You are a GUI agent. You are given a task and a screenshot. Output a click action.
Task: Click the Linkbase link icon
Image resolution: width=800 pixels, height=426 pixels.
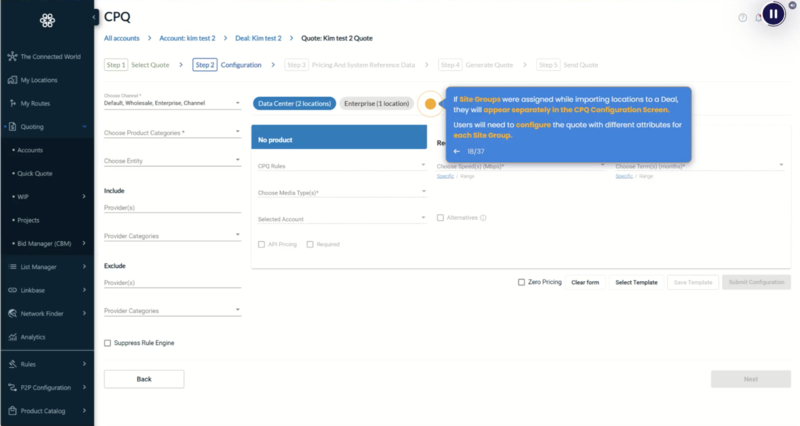click(12, 290)
